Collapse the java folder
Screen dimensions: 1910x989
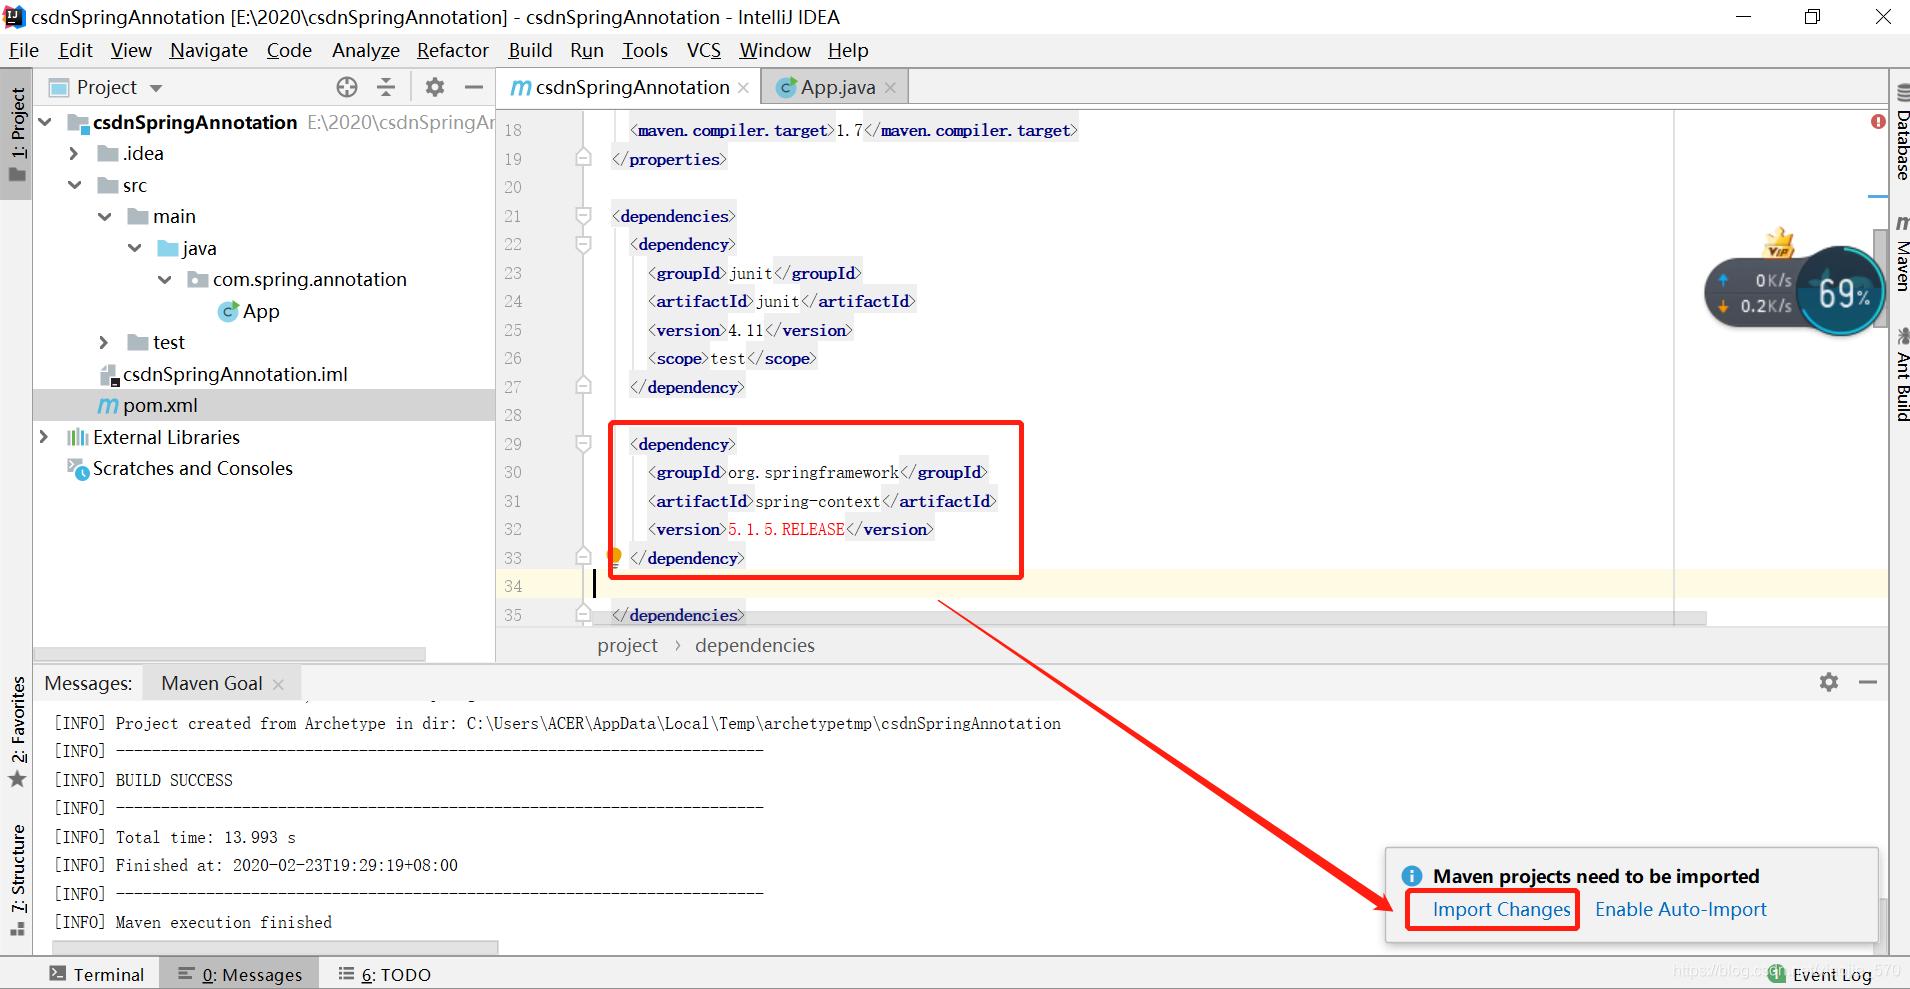coord(135,248)
